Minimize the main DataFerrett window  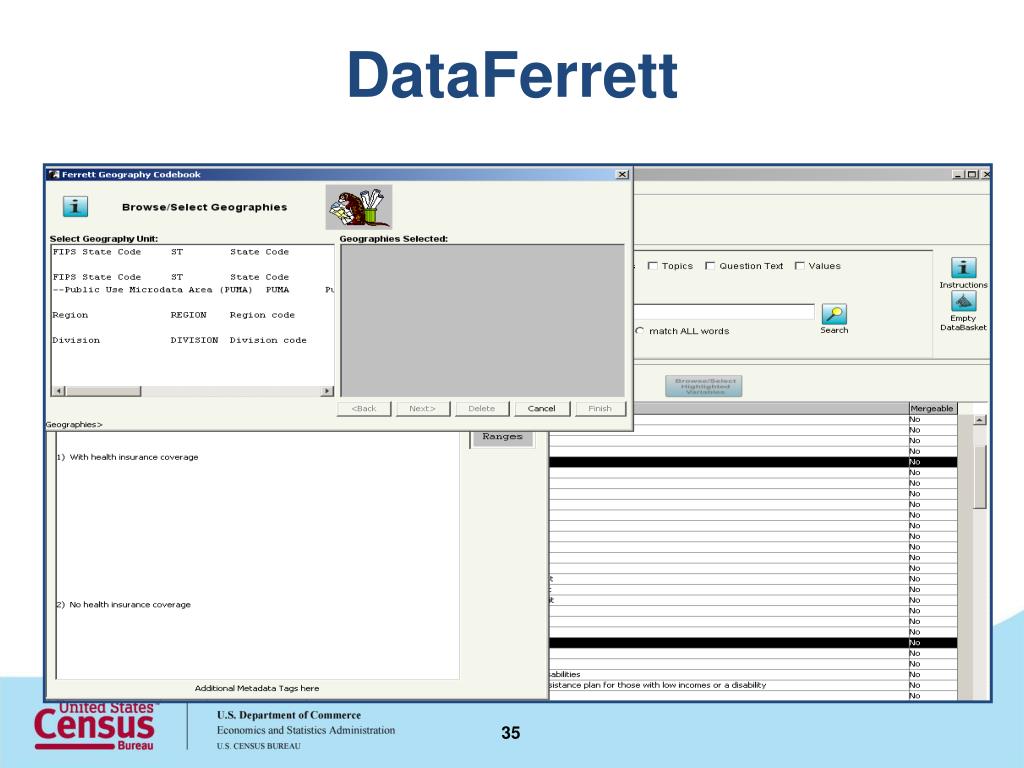point(957,174)
